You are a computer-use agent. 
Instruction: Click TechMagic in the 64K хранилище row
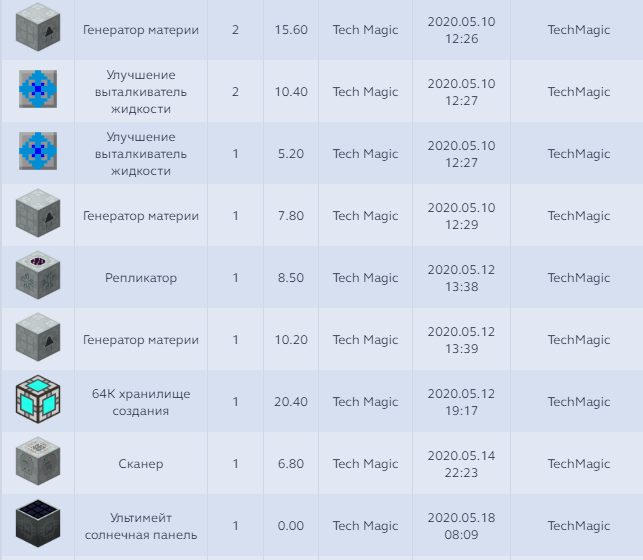tap(579, 402)
